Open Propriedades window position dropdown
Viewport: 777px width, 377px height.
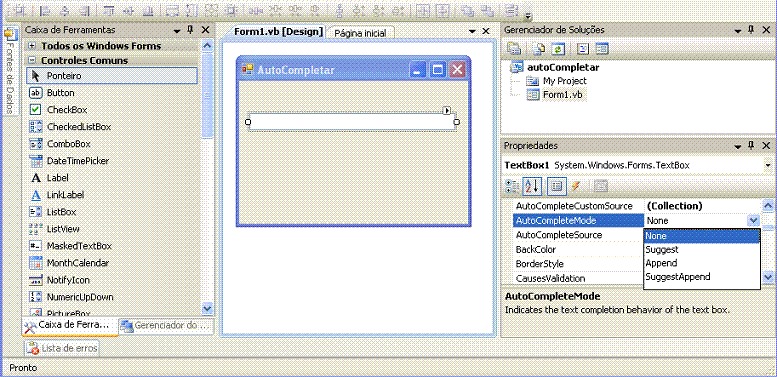coord(738,147)
